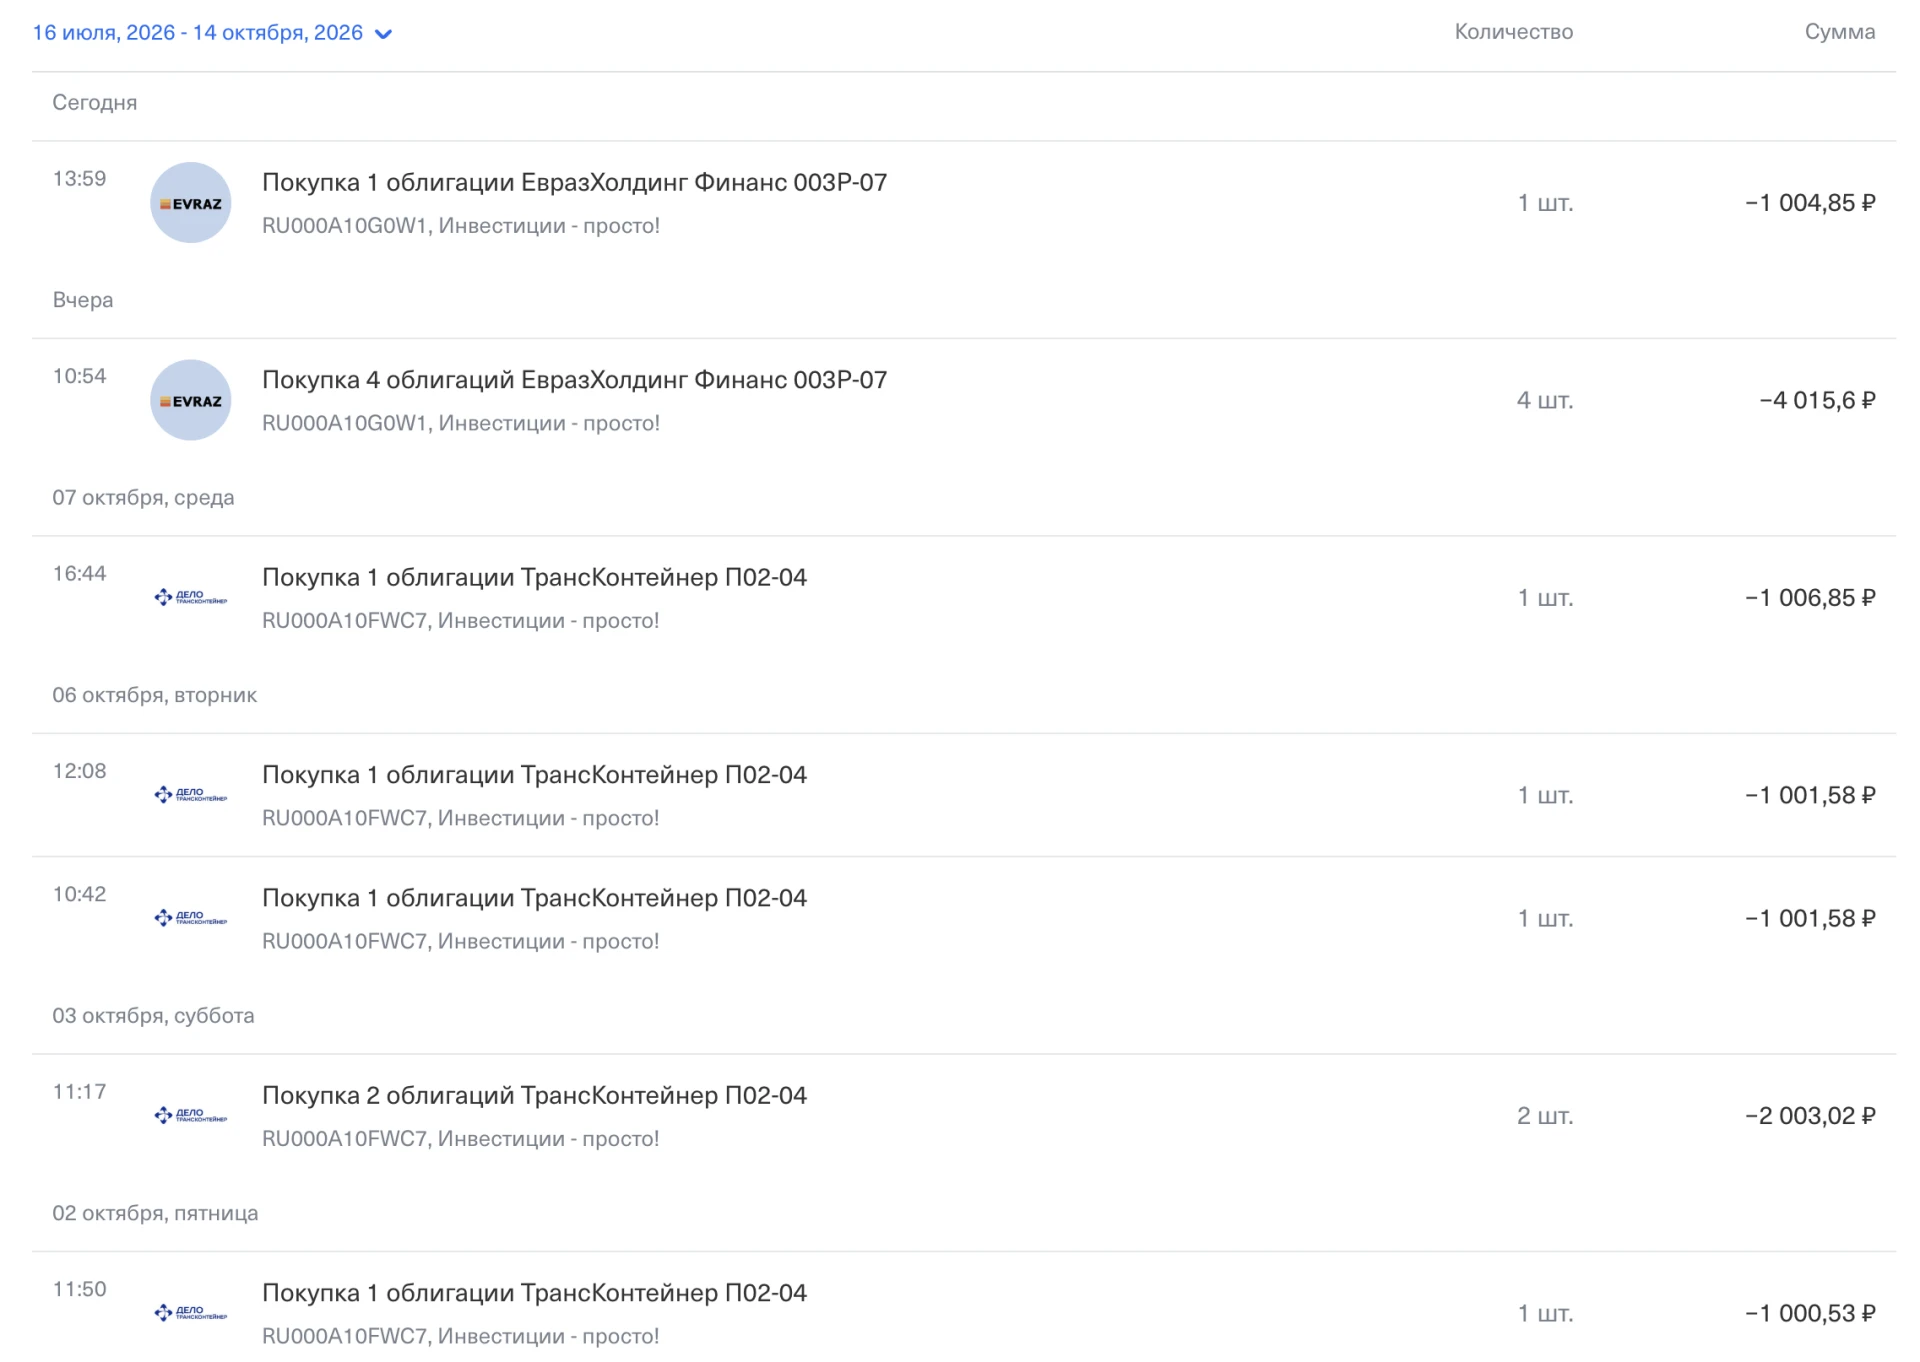Open the date range dropdown 16 июля - 14 октября
Image resolution: width=1920 pixels, height=1362 pixels.
point(212,33)
